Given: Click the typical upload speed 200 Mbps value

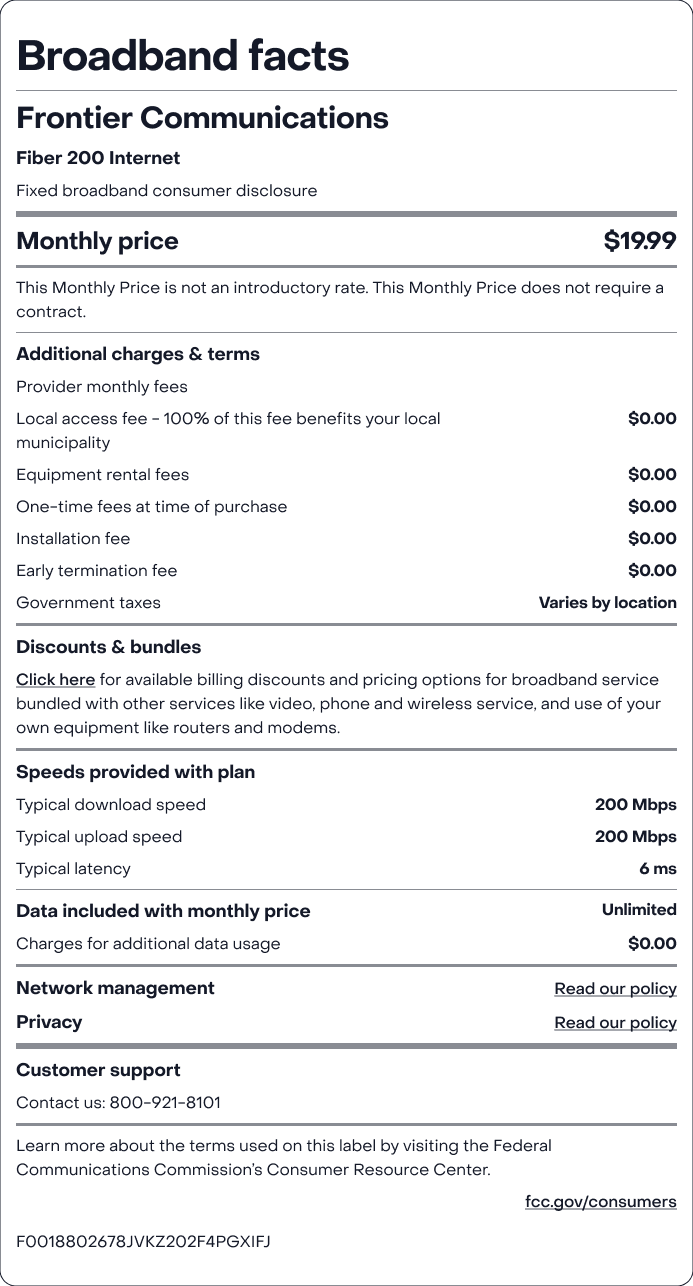Looking at the screenshot, I should pos(635,837).
